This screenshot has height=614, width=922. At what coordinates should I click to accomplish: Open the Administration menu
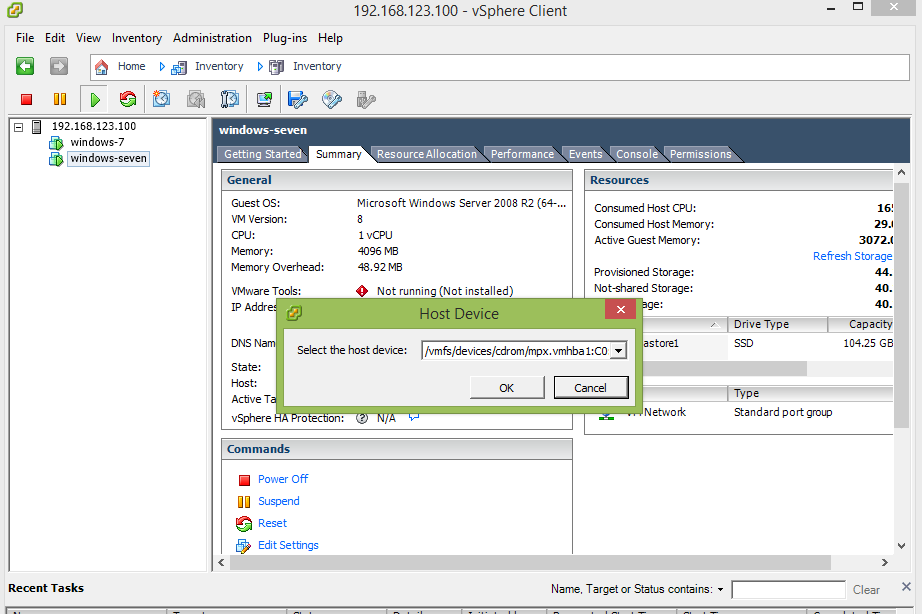coord(212,38)
